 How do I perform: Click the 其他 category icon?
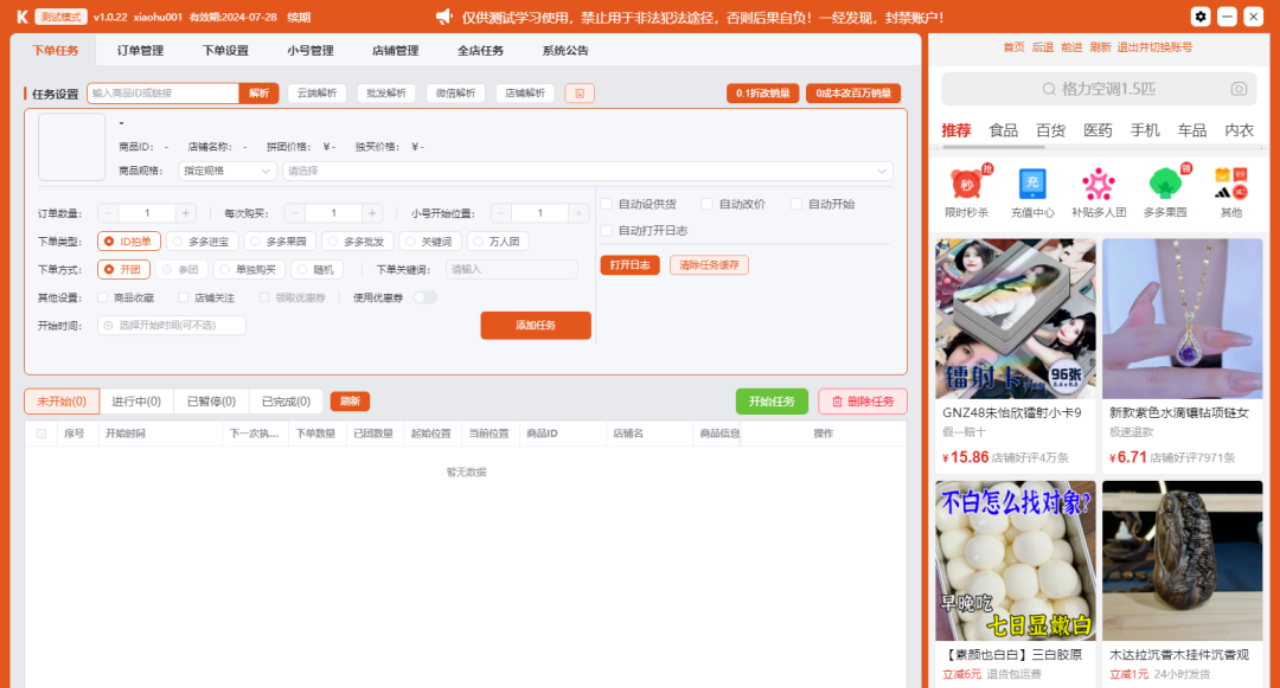tap(1229, 186)
